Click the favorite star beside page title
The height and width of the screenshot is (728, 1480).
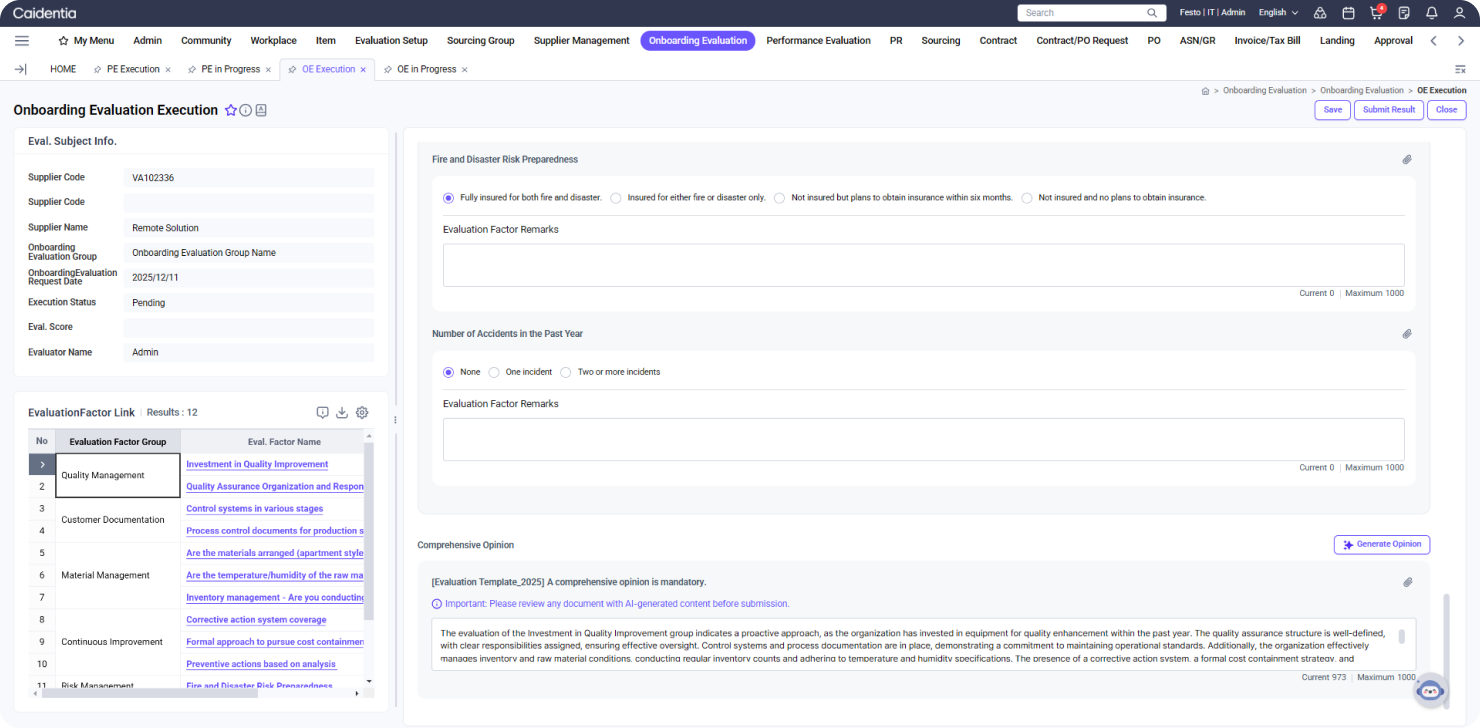(x=231, y=110)
